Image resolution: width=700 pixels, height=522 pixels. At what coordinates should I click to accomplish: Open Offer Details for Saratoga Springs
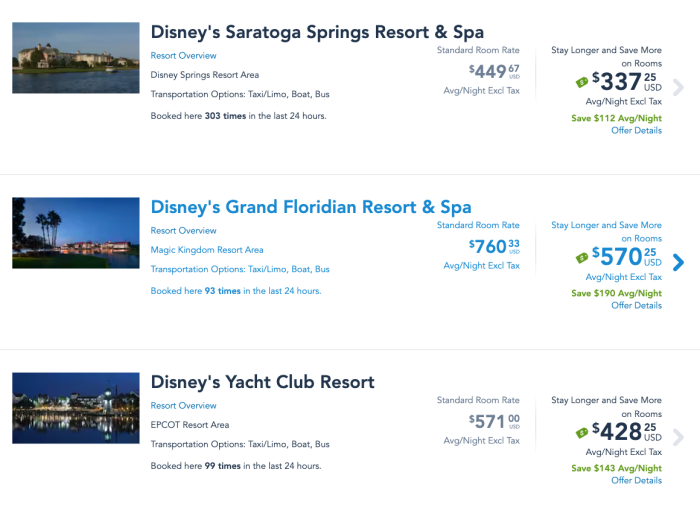(636, 131)
